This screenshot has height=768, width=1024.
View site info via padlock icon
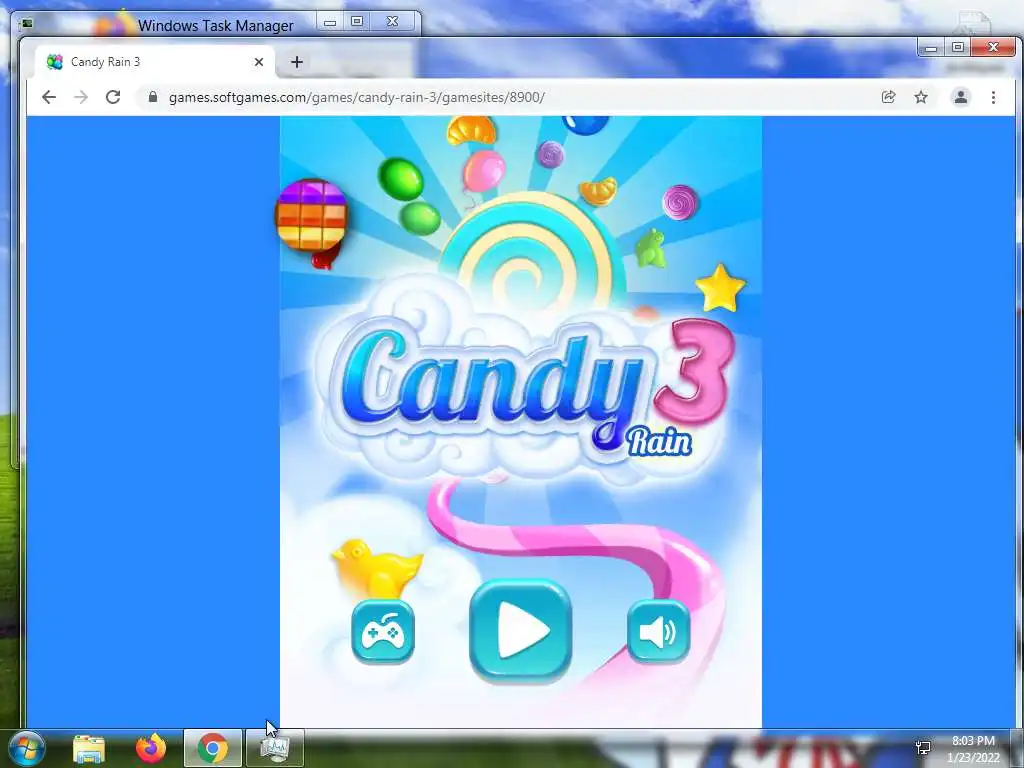tap(153, 97)
